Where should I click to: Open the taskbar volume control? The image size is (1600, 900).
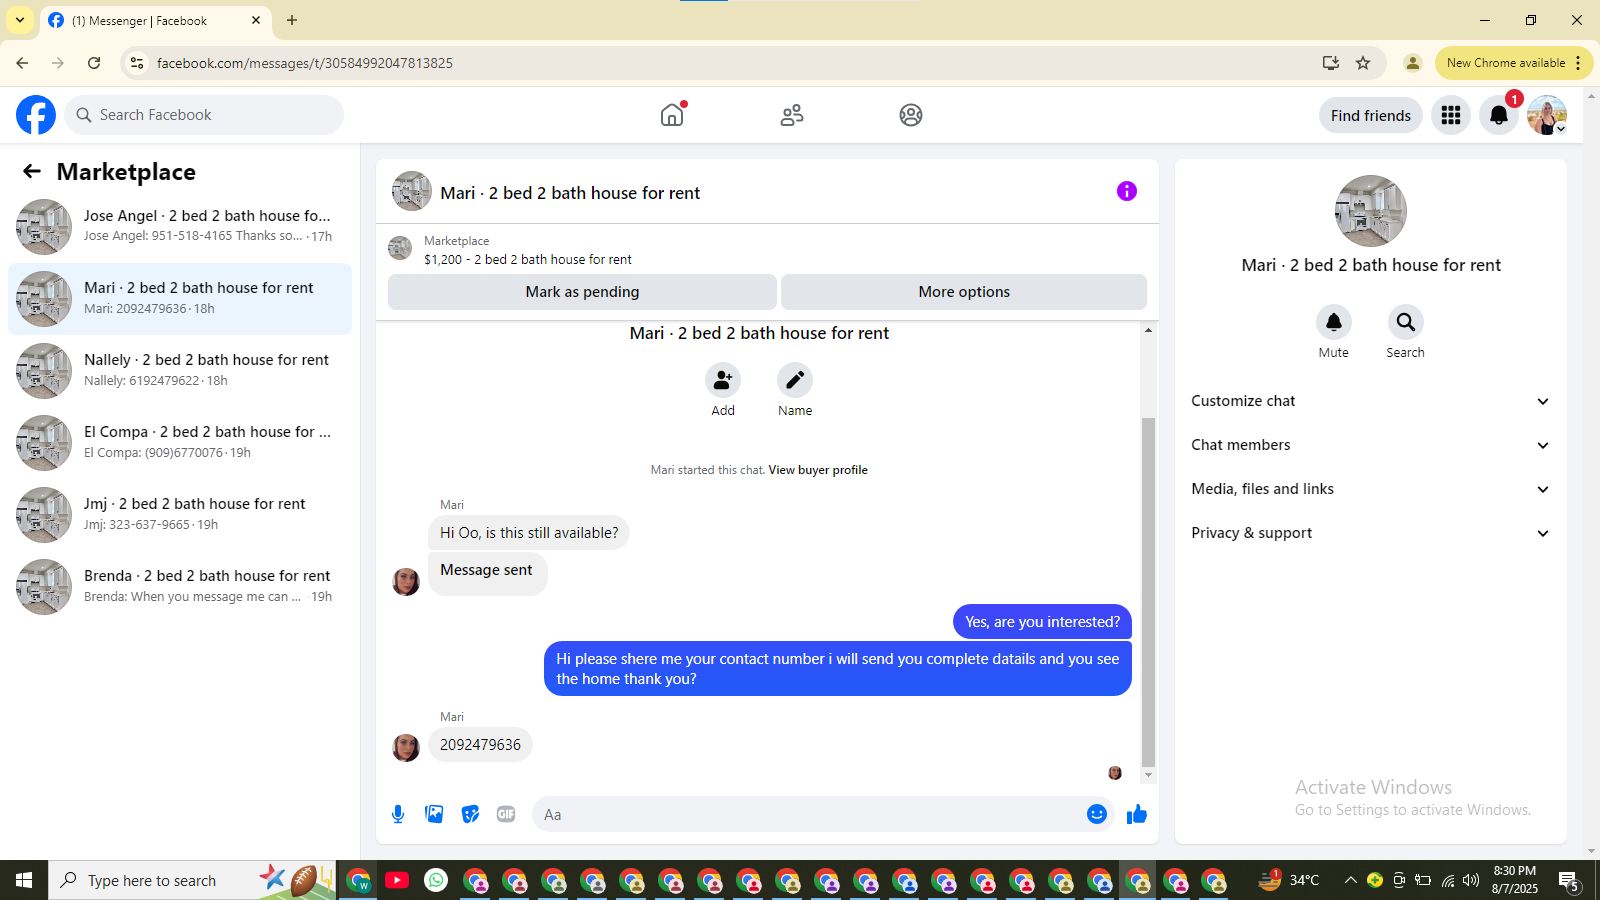pyautogui.click(x=1470, y=880)
